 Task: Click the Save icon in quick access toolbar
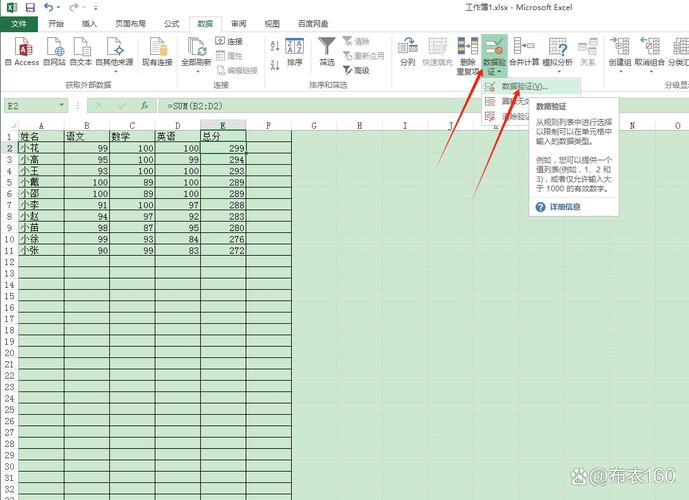coord(30,7)
